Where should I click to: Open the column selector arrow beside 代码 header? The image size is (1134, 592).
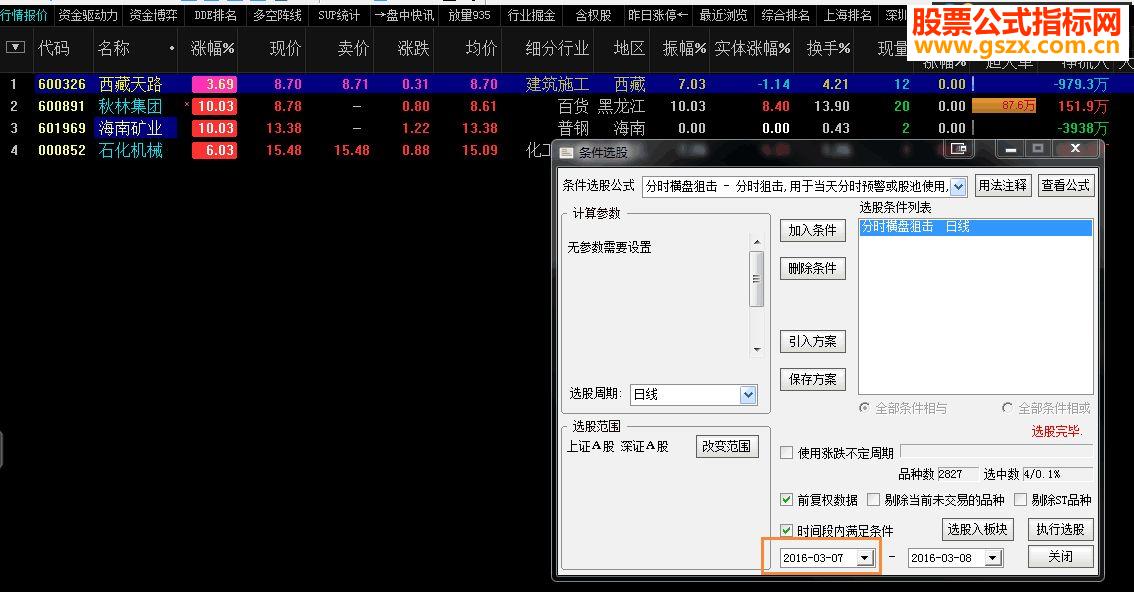click(15, 48)
